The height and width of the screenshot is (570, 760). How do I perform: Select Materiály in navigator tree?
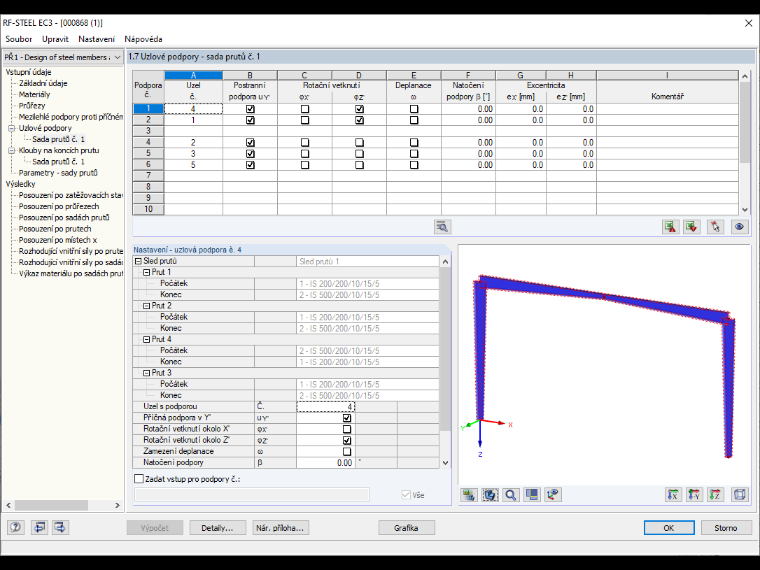tap(34, 95)
